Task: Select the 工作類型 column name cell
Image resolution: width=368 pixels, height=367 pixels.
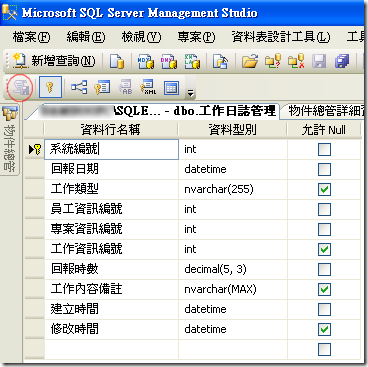Action: (111, 189)
